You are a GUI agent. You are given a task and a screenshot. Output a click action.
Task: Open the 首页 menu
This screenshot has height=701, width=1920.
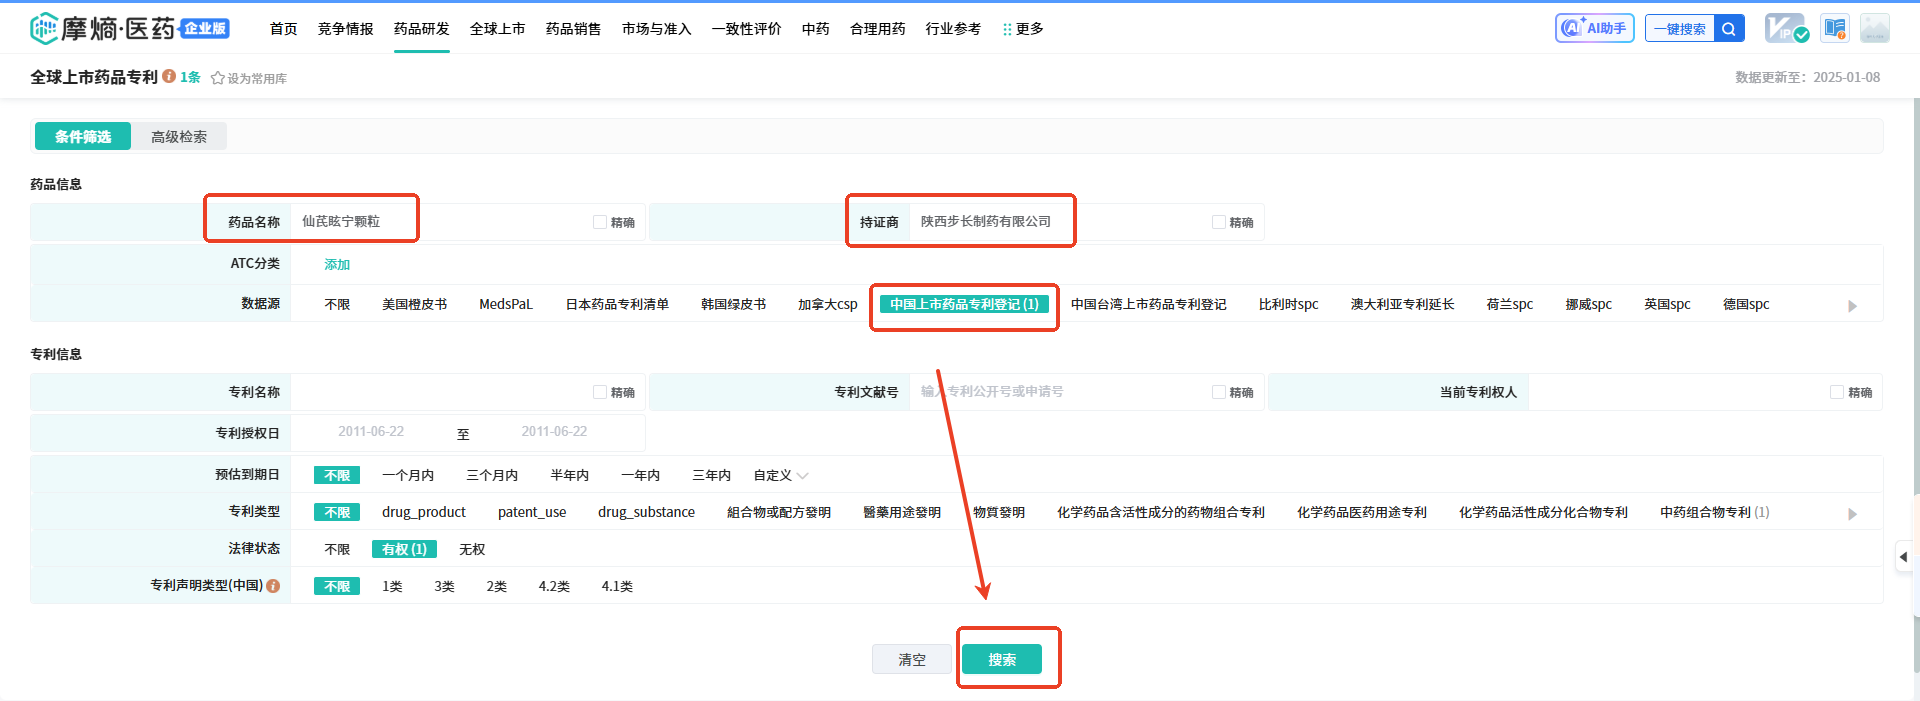[x=284, y=29]
